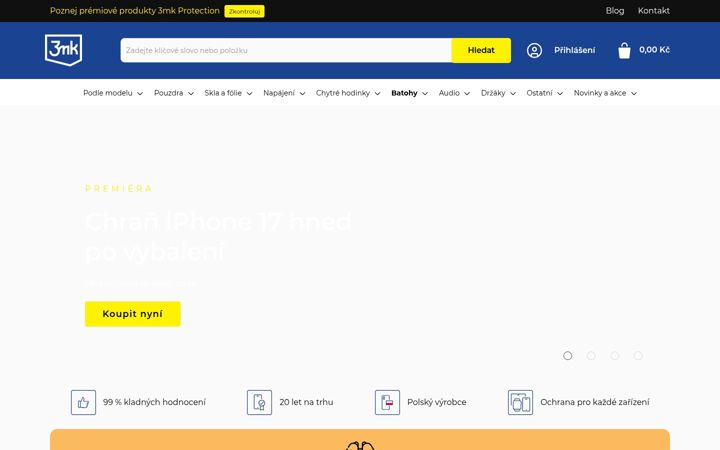Expand the Ostatní chevron

[560, 94]
